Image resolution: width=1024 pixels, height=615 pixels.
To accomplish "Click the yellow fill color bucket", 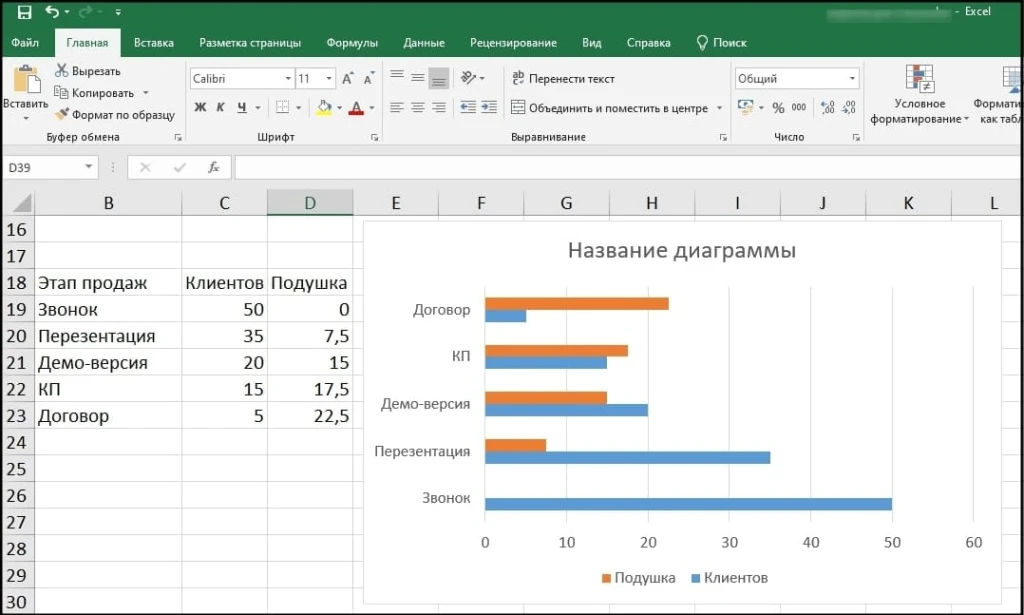I will pos(323,108).
